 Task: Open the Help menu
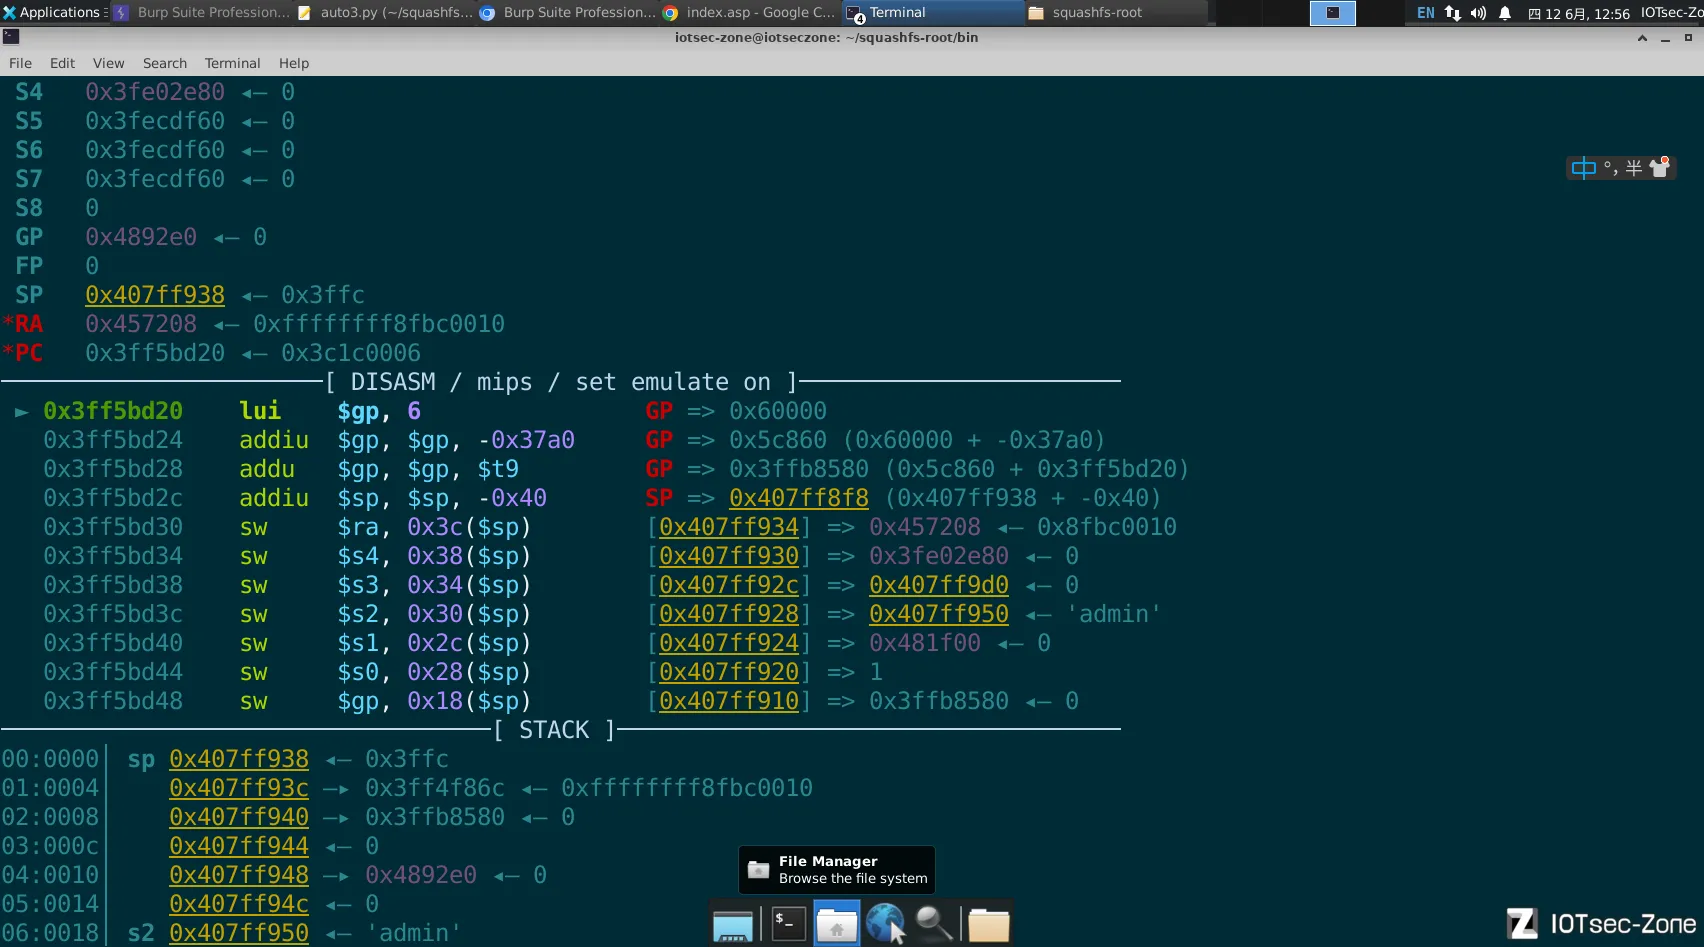(x=294, y=63)
